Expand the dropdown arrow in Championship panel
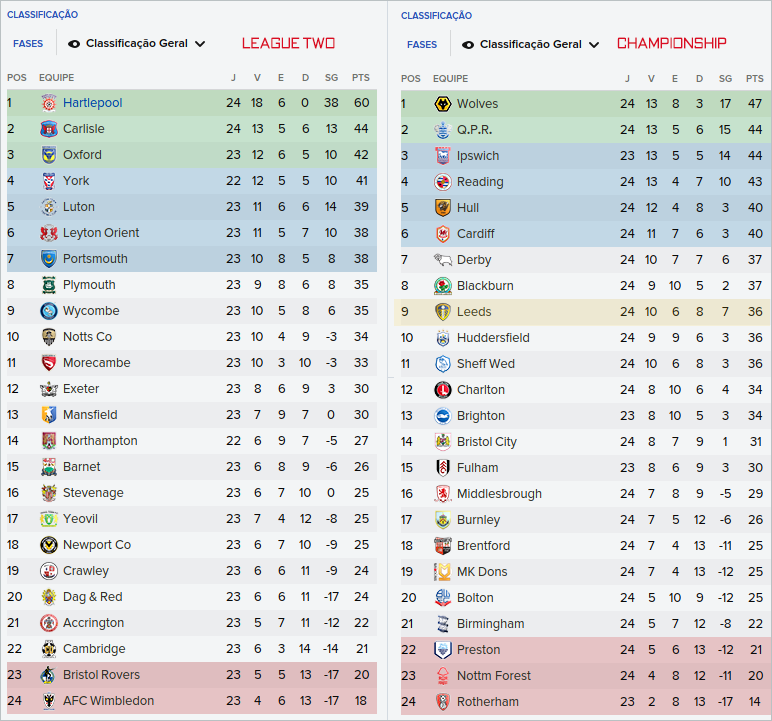The width and height of the screenshot is (772, 721). coord(594,45)
